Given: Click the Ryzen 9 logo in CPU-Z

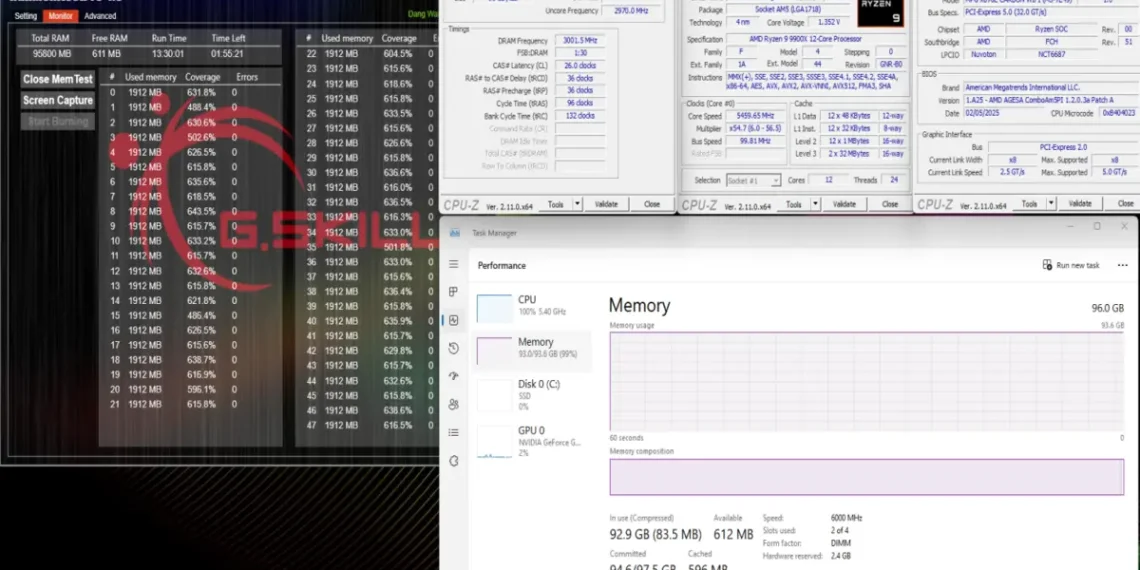Looking at the screenshot, I should click(880, 12).
